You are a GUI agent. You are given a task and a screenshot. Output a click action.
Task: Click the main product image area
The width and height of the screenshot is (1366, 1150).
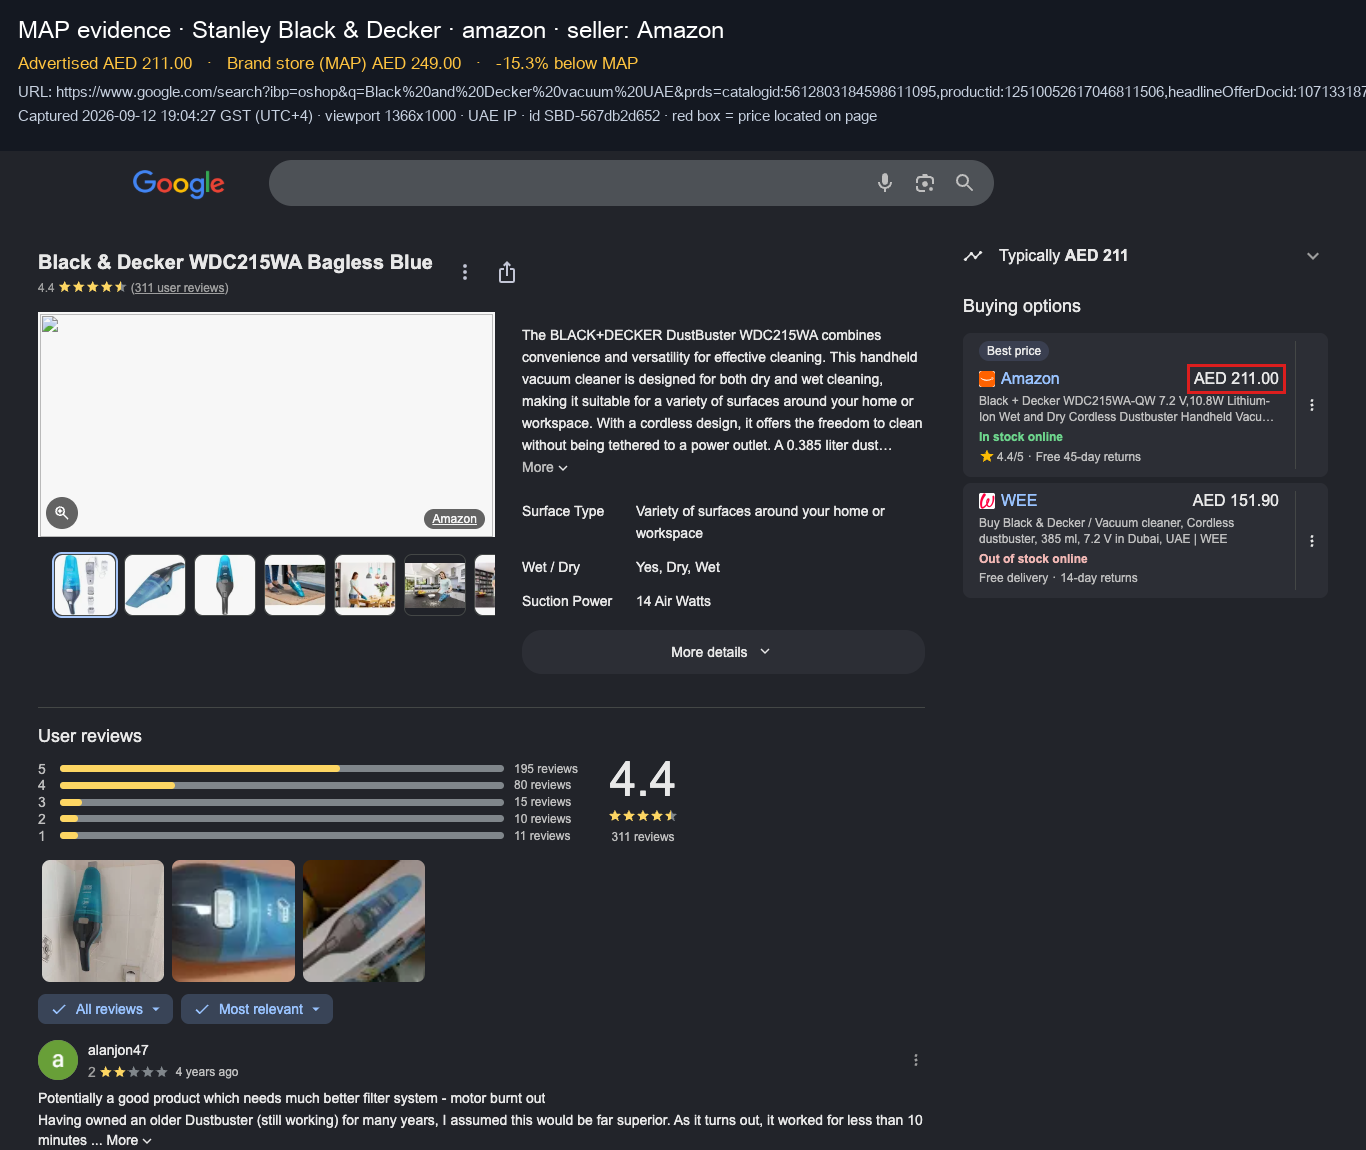[x=266, y=425]
